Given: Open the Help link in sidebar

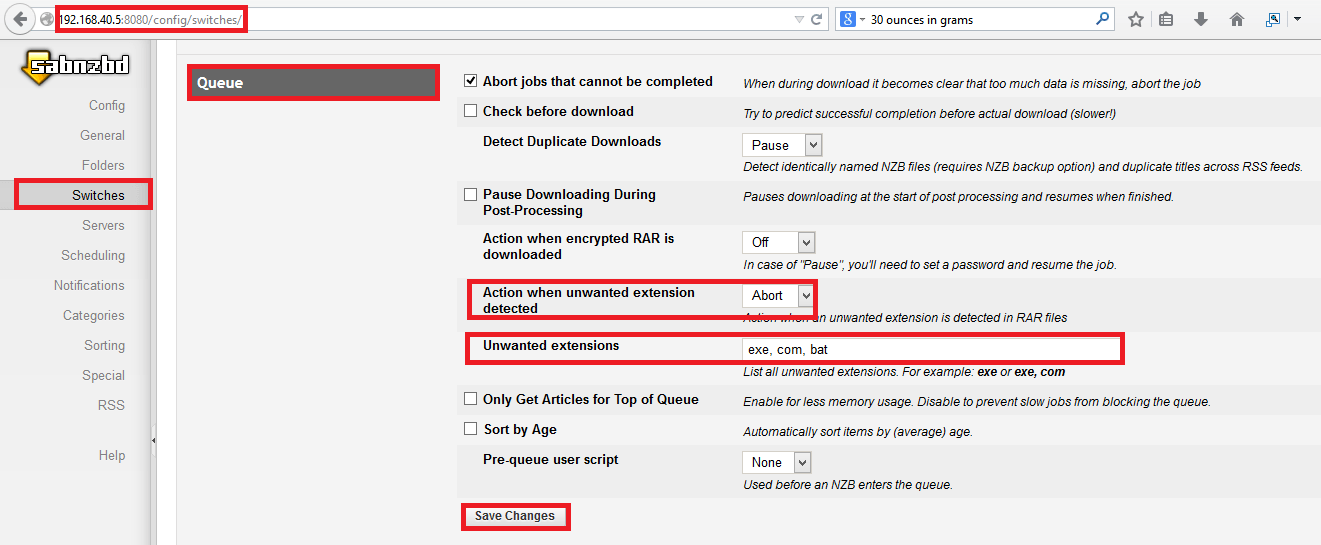Looking at the screenshot, I should coord(112,455).
